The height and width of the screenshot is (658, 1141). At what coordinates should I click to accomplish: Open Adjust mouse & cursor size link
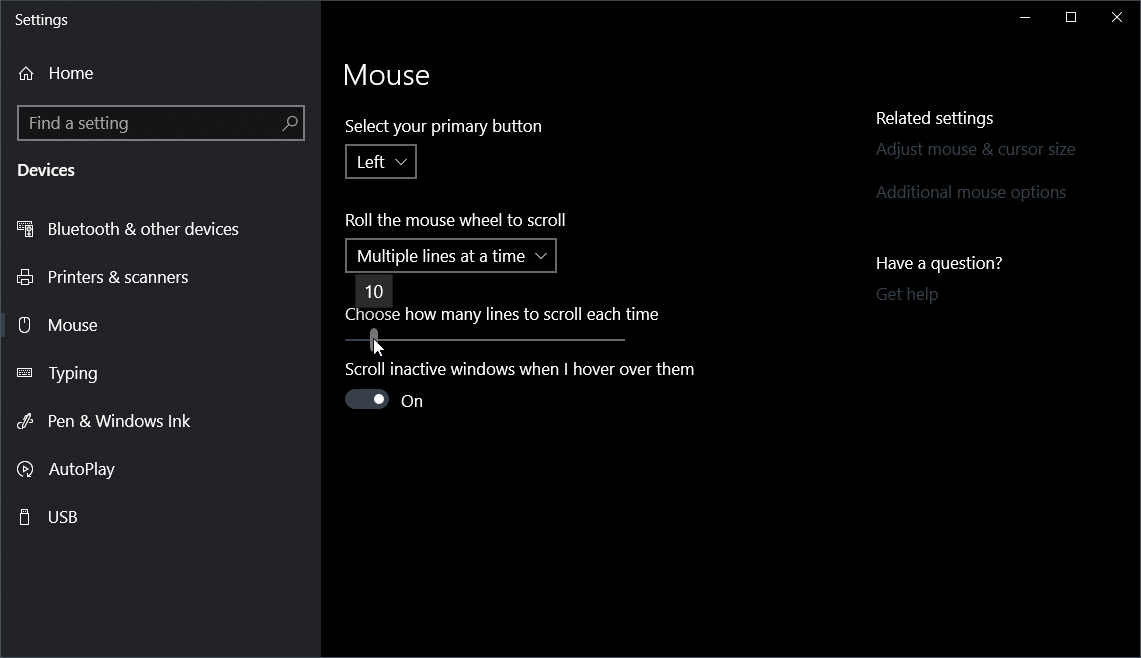[x=975, y=149]
